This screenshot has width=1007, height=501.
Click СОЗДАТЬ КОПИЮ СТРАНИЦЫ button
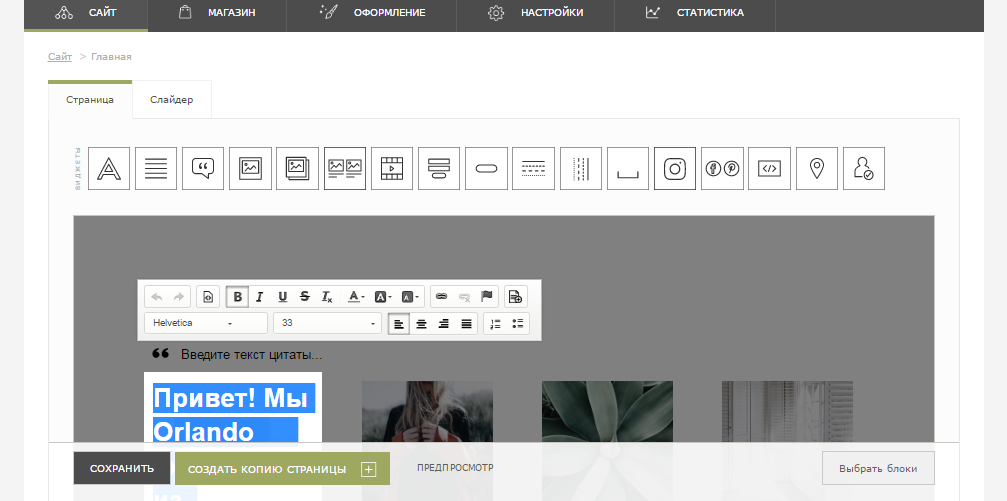pyautogui.click(x=283, y=469)
